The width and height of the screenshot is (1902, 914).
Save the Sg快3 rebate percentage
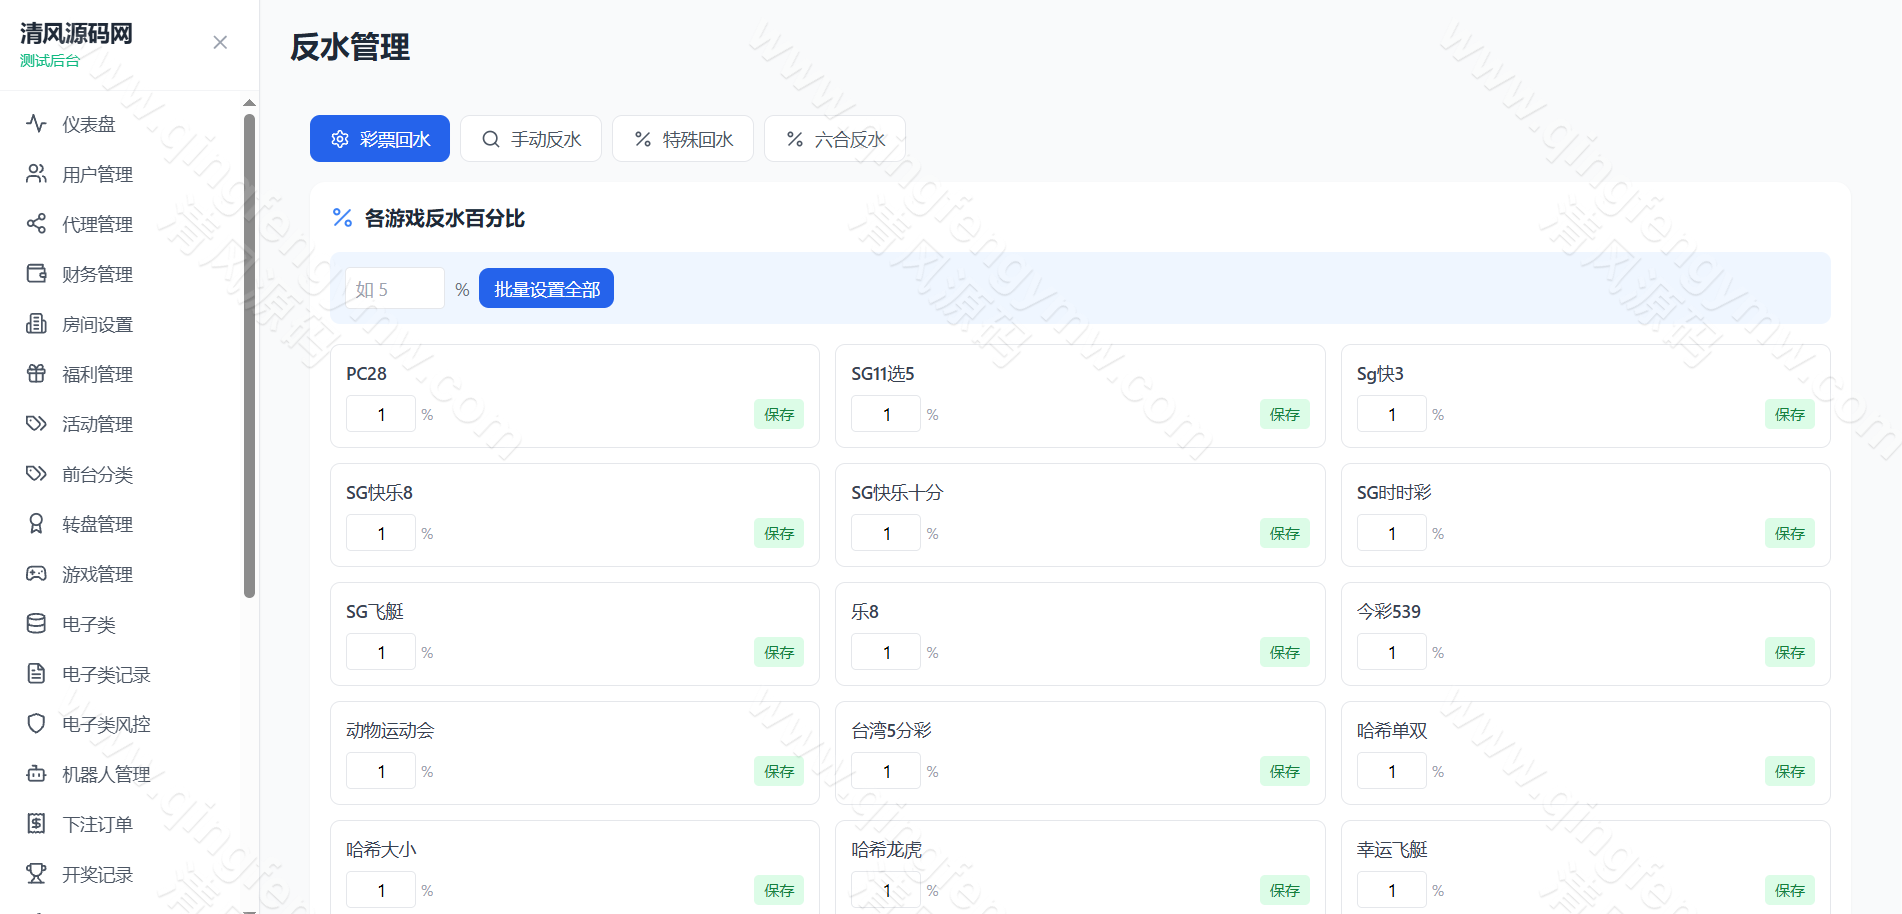point(1790,414)
